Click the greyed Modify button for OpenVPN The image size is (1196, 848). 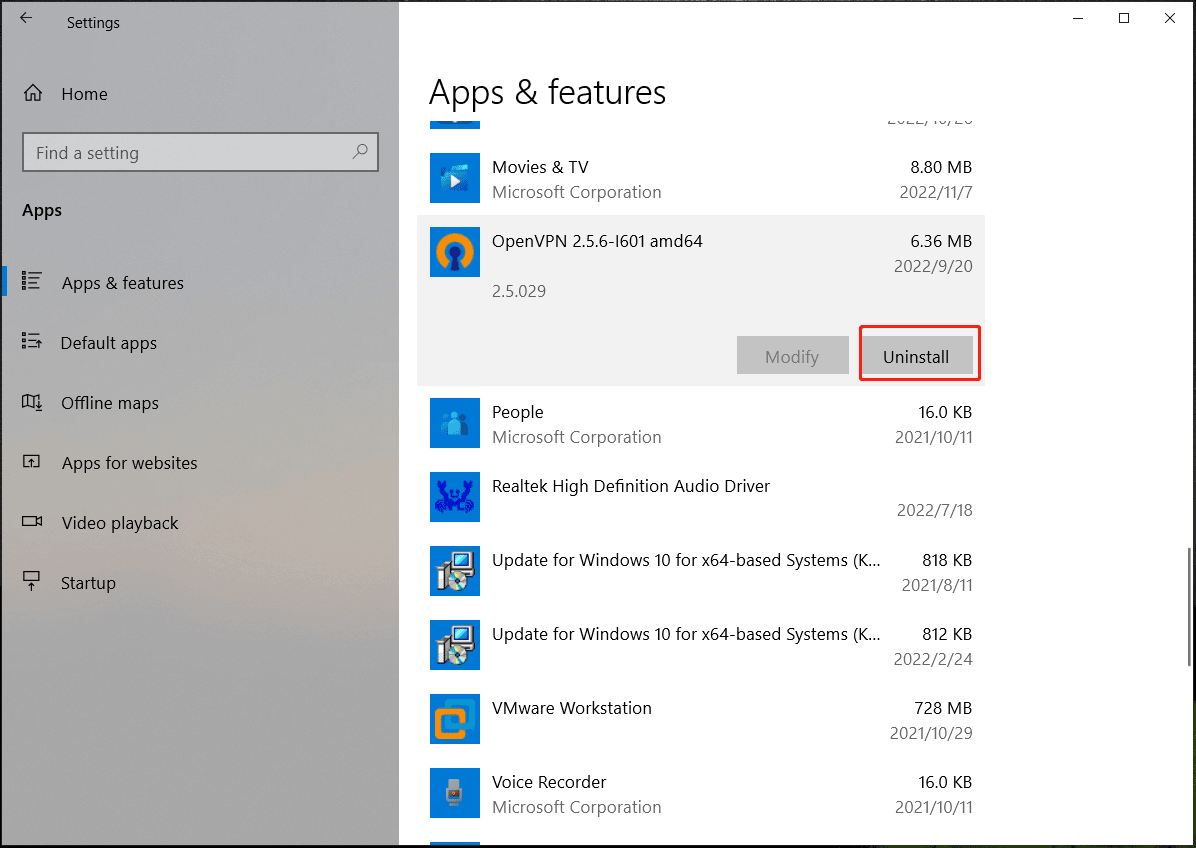793,355
